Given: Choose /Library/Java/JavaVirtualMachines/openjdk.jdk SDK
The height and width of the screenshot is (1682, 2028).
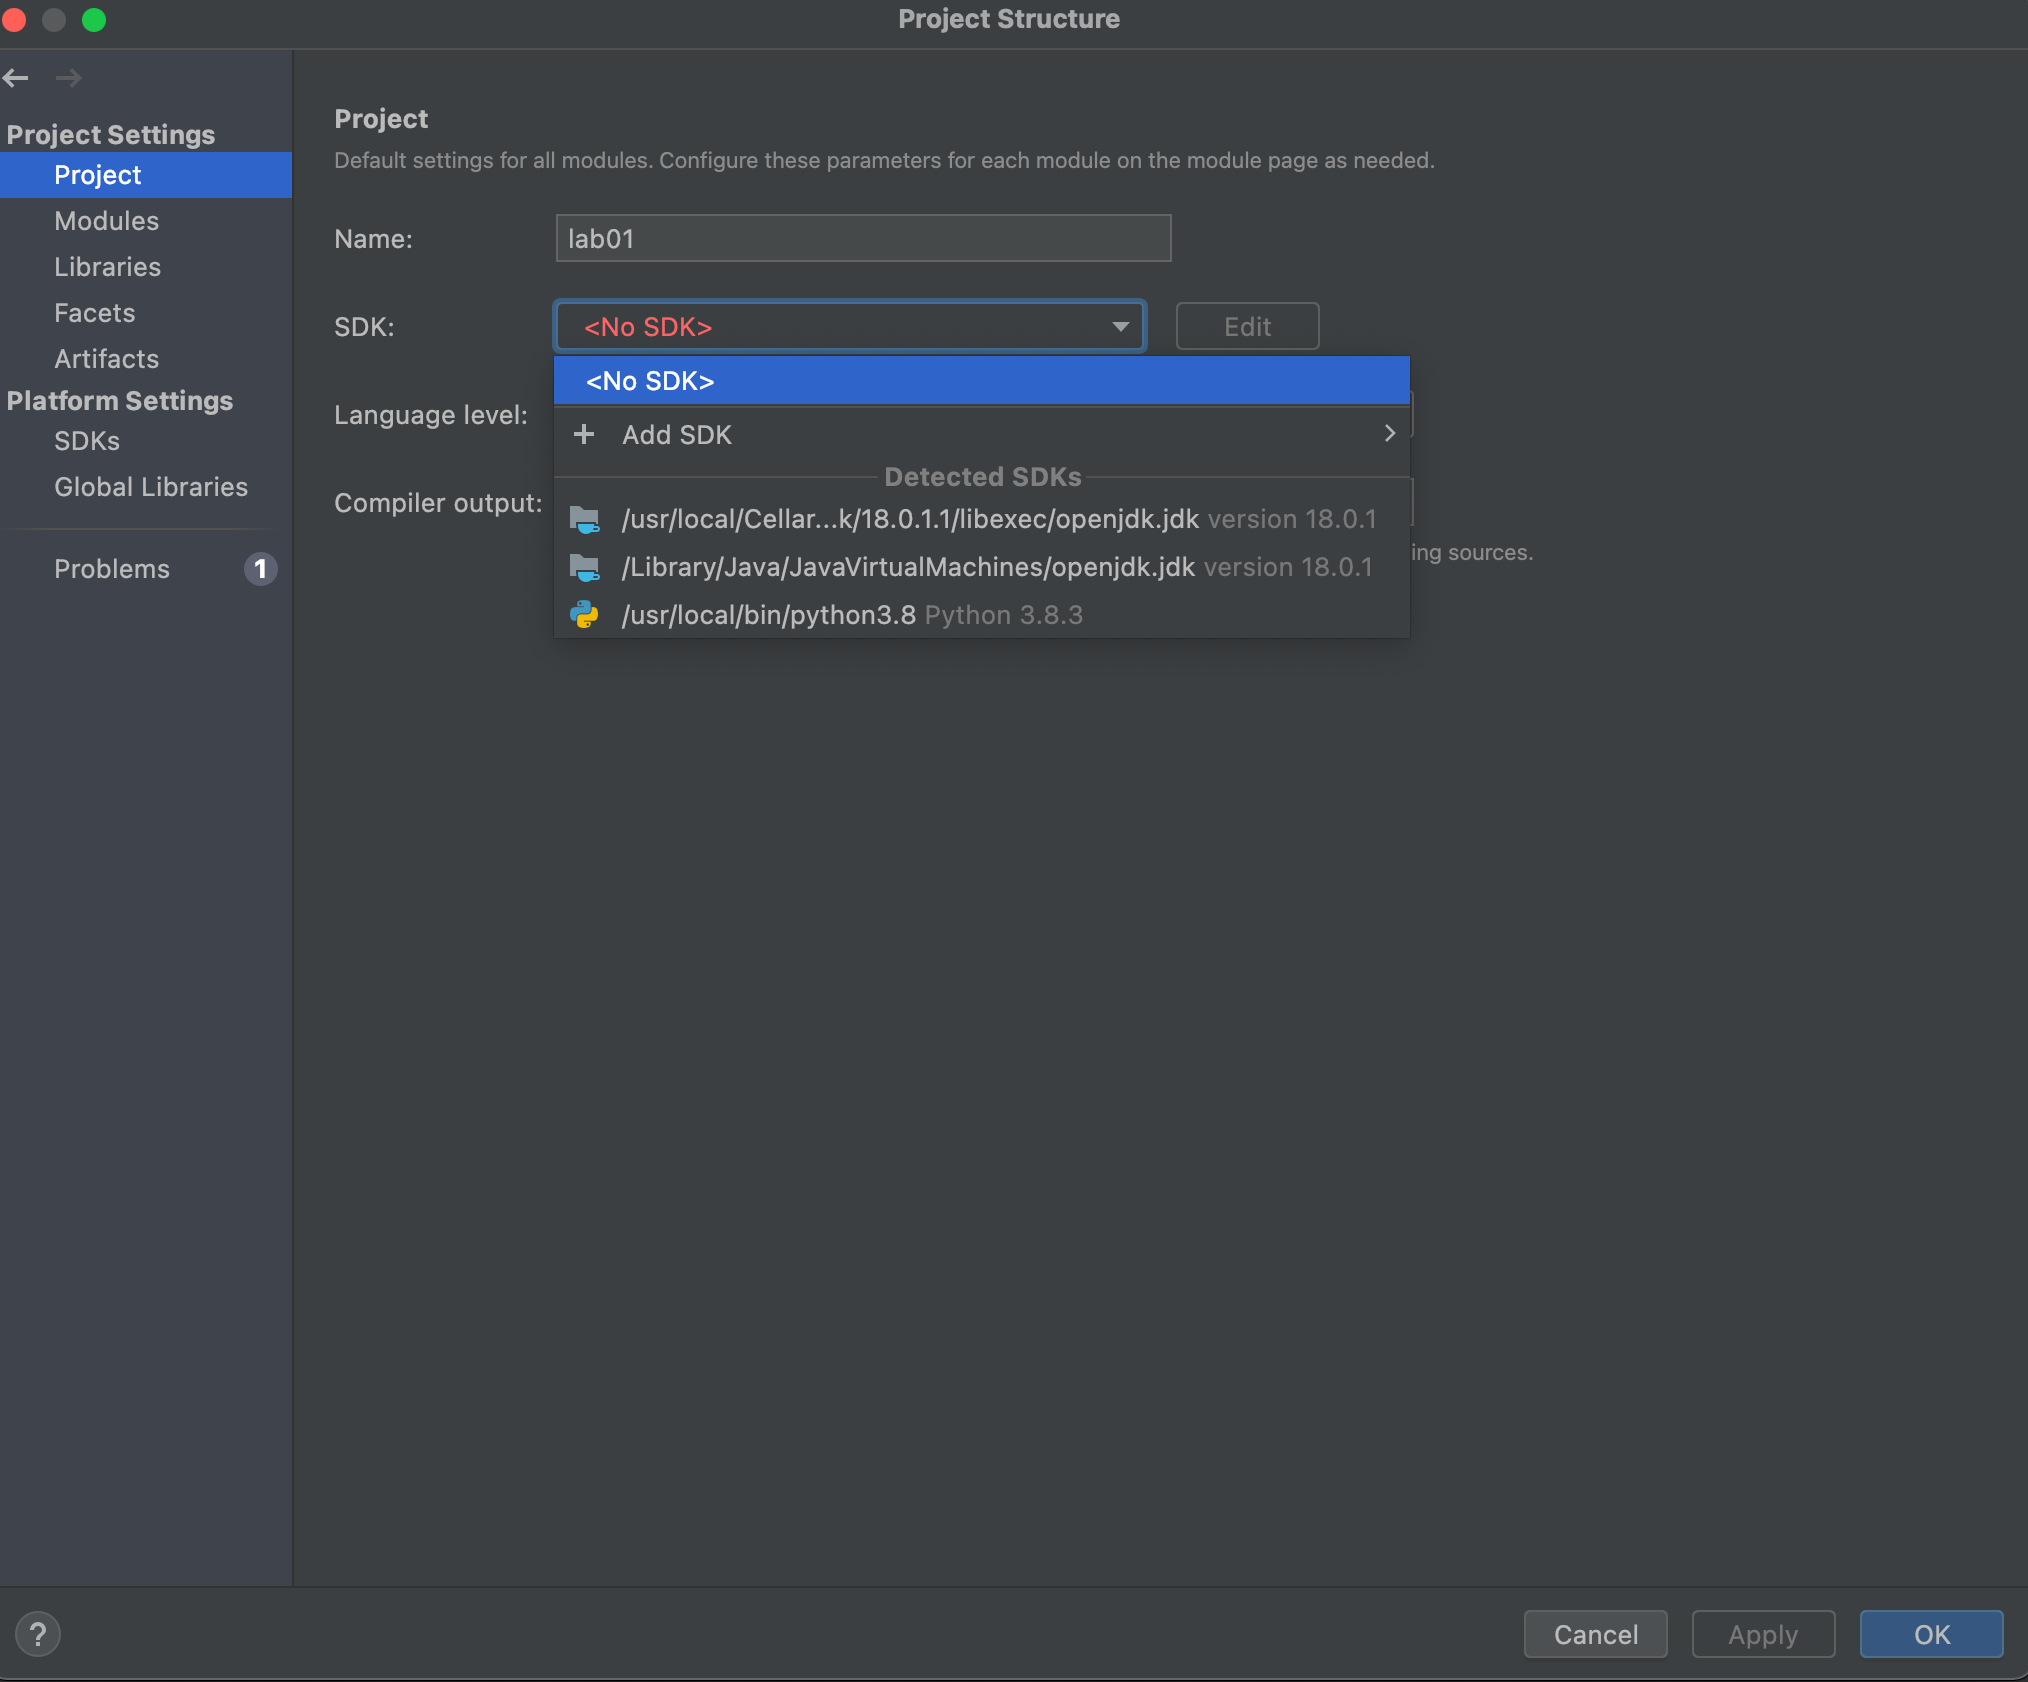Looking at the screenshot, I should (x=907, y=567).
